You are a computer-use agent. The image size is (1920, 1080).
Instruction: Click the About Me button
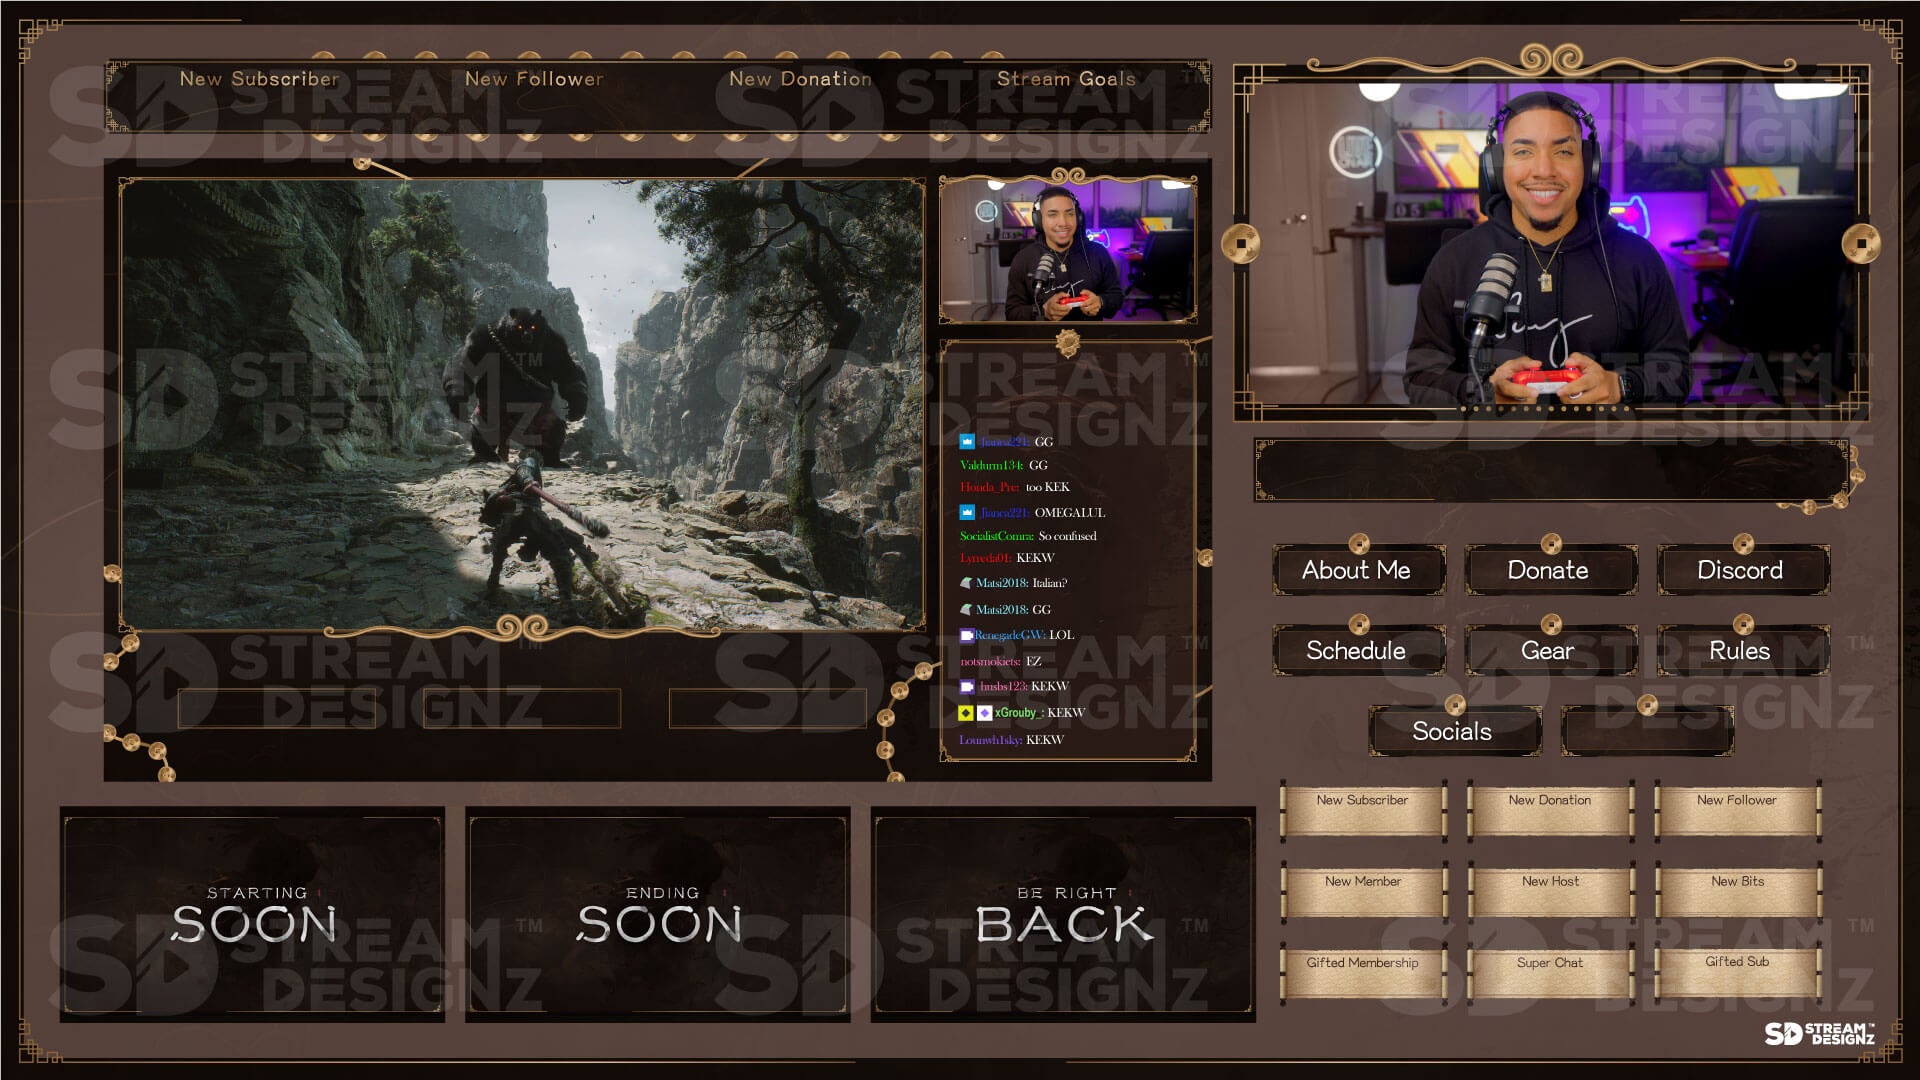[1358, 570]
